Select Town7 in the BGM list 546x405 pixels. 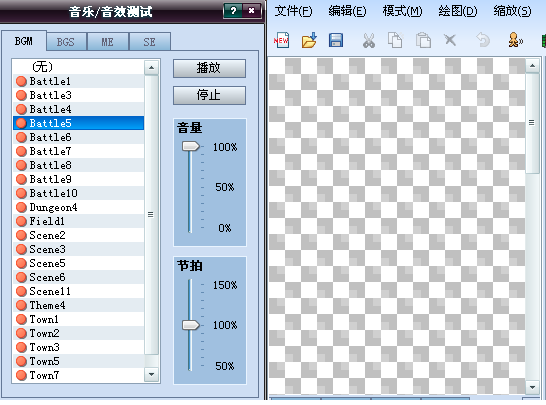click(x=78, y=375)
